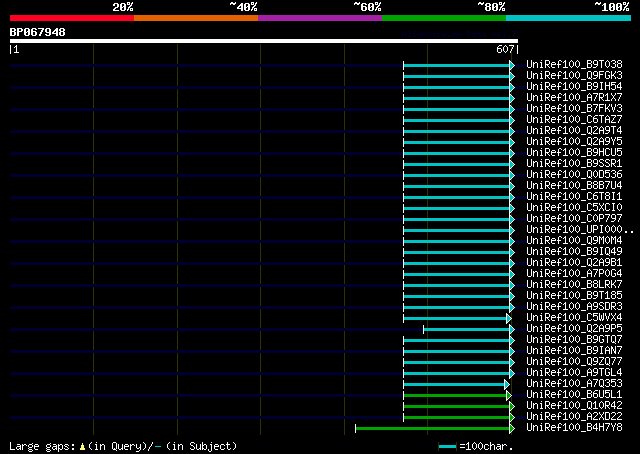Click UniRef100_B8B7U4 label
This screenshot has width=640, height=454.
574,186
